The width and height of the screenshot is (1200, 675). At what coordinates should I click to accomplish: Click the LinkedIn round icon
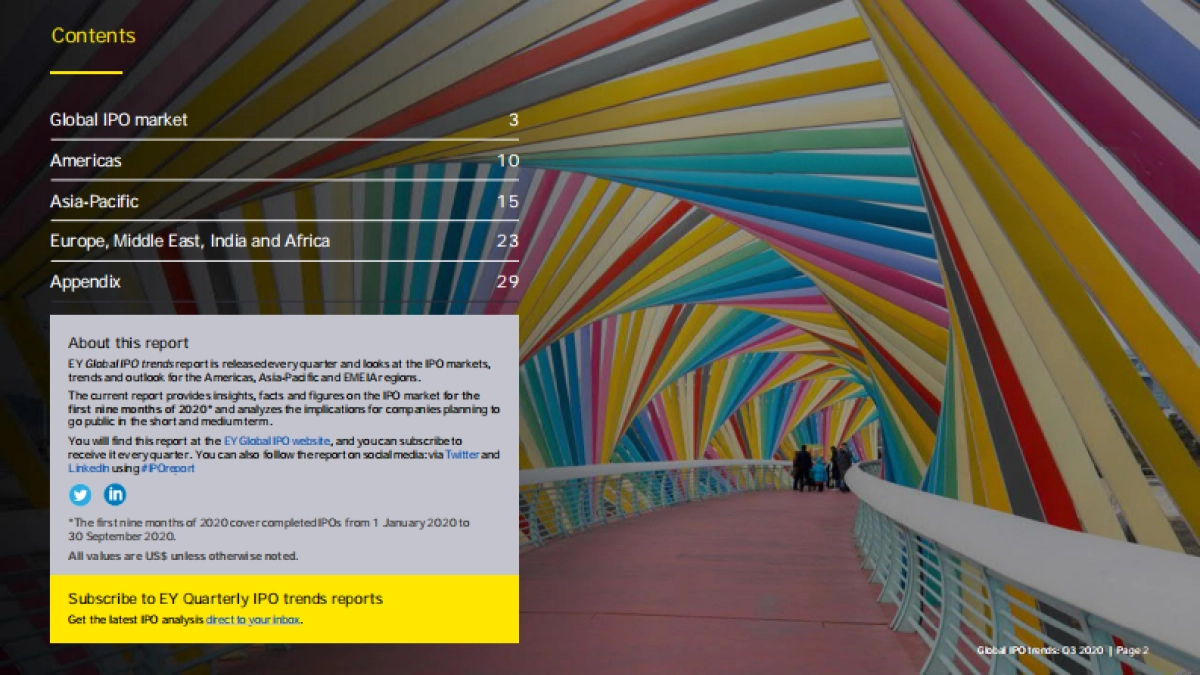click(x=115, y=494)
